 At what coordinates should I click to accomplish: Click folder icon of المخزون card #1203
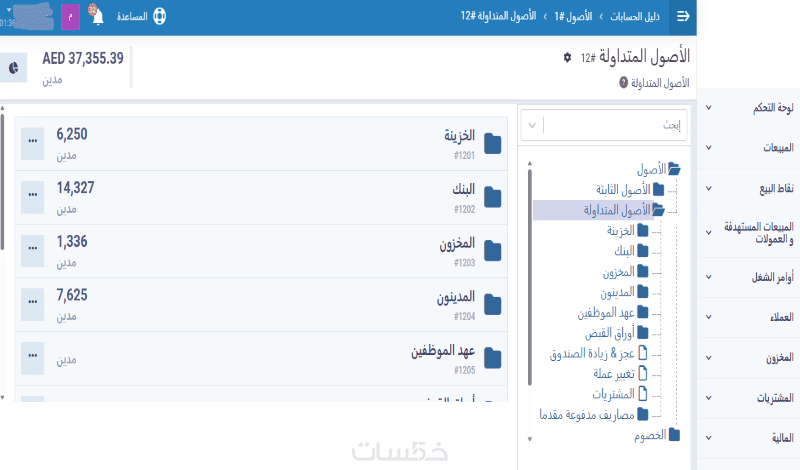[492, 251]
